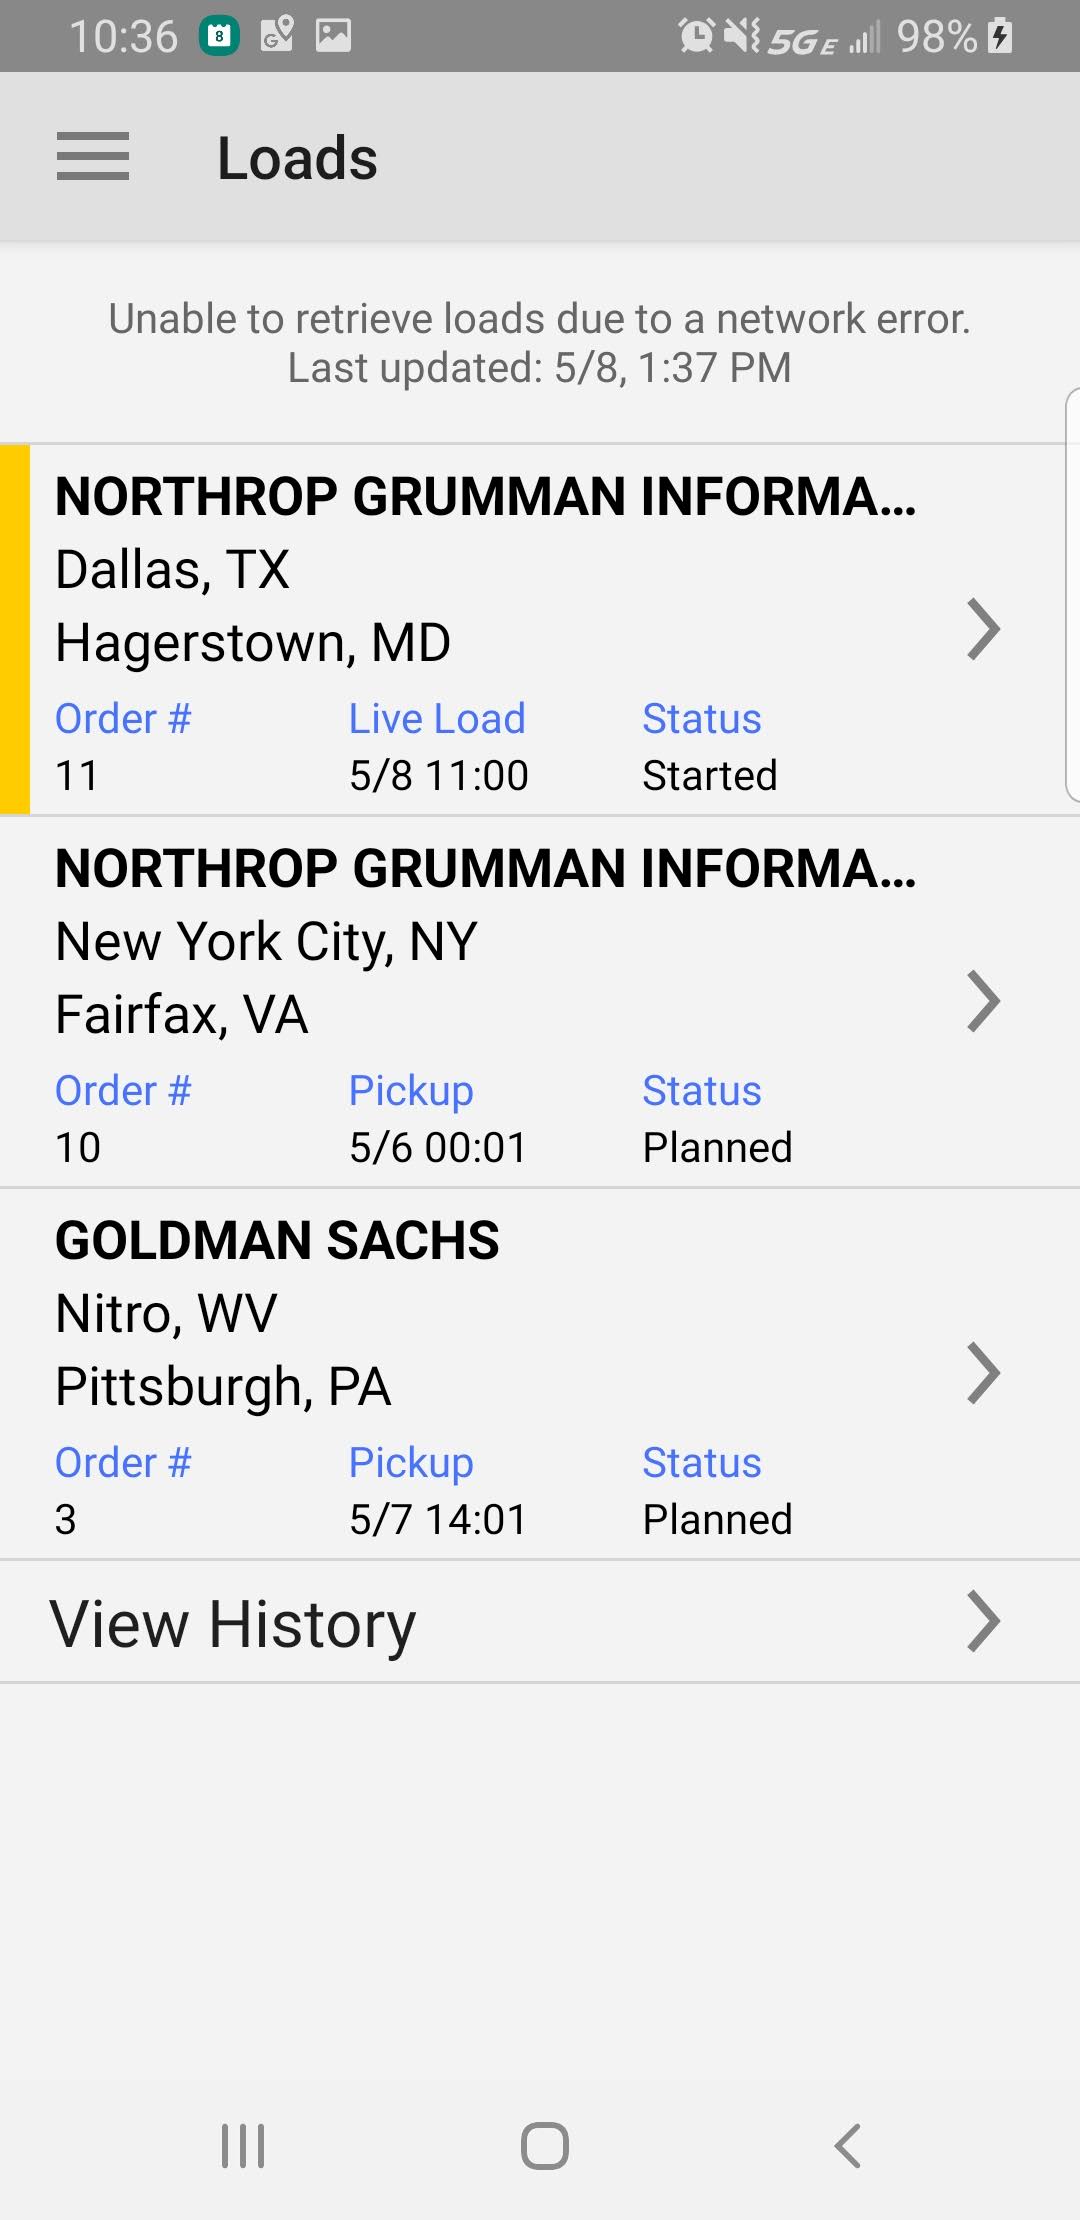Tap the calendar icon in status bar
Image resolution: width=1080 pixels, height=2220 pixels.
(220, 36)
